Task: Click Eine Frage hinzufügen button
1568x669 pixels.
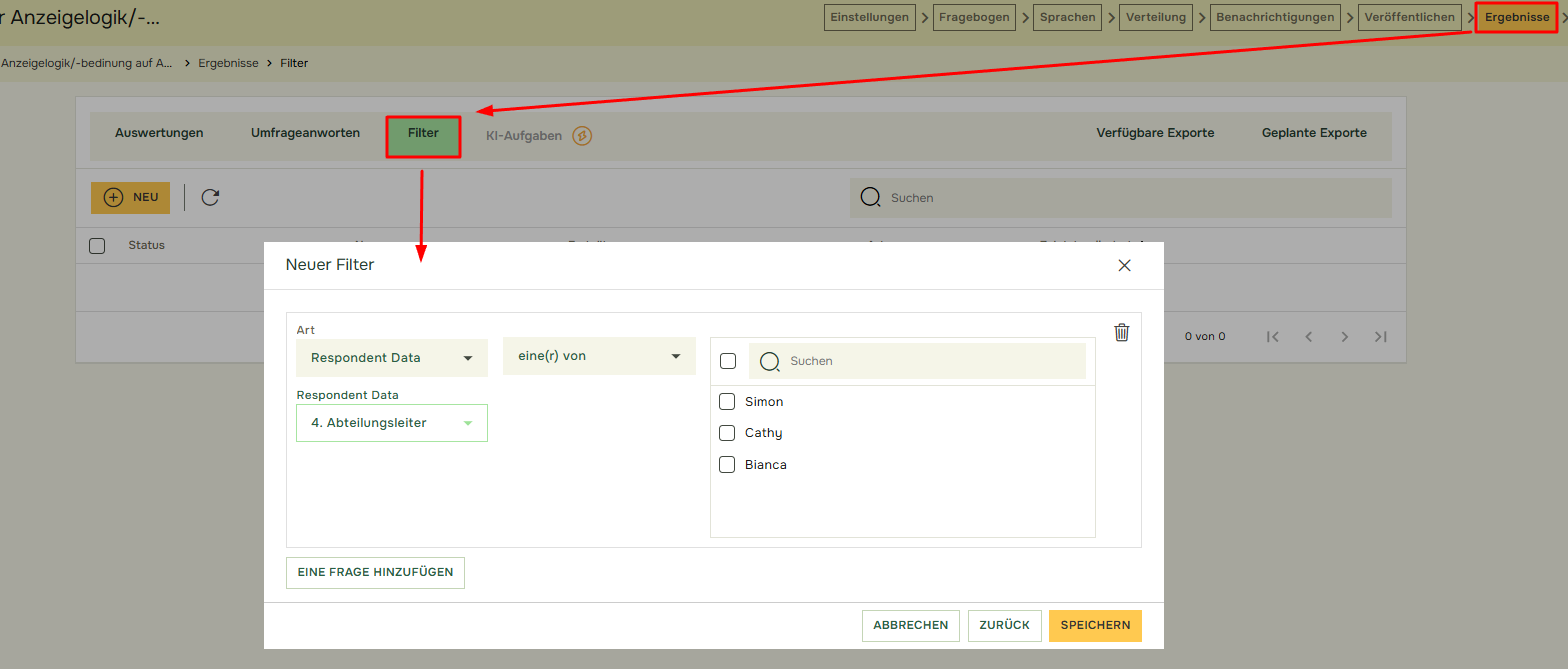Action: click(375, 572)
